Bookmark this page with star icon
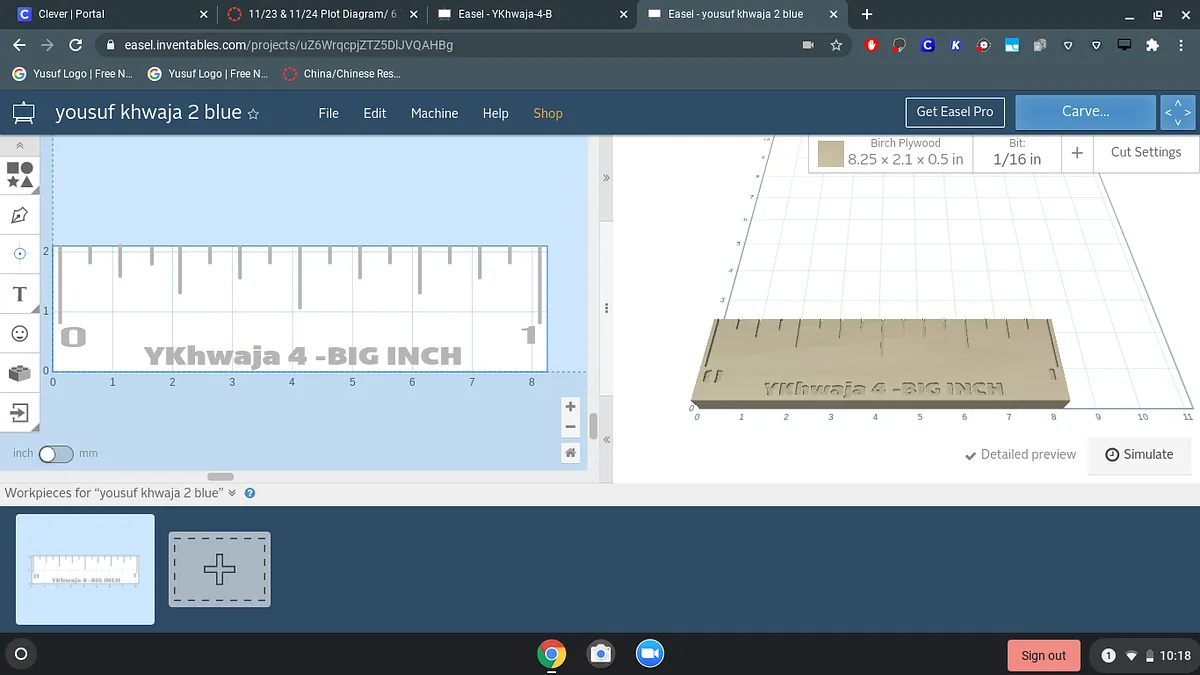The height and width of the screenshot is (675, 1200). point(836,45)
